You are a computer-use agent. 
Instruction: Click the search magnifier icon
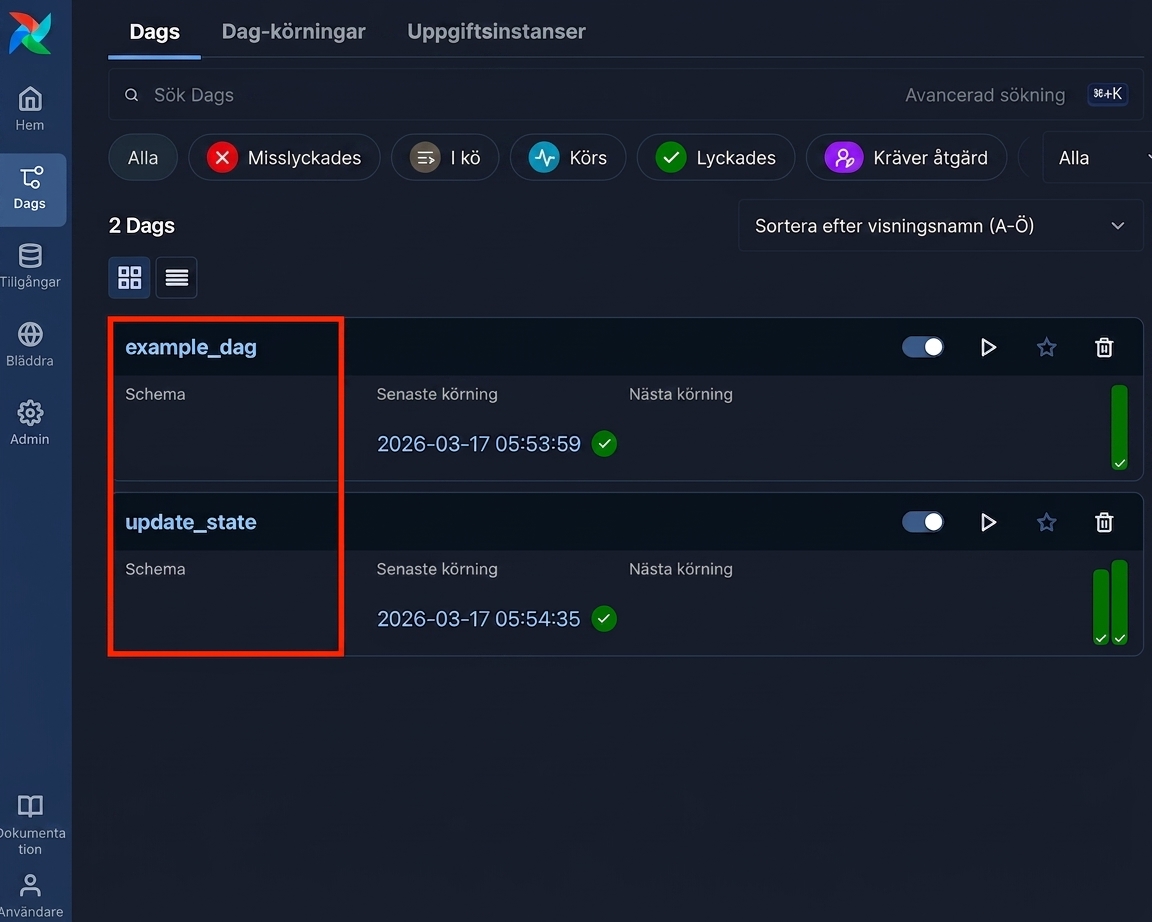132,95
